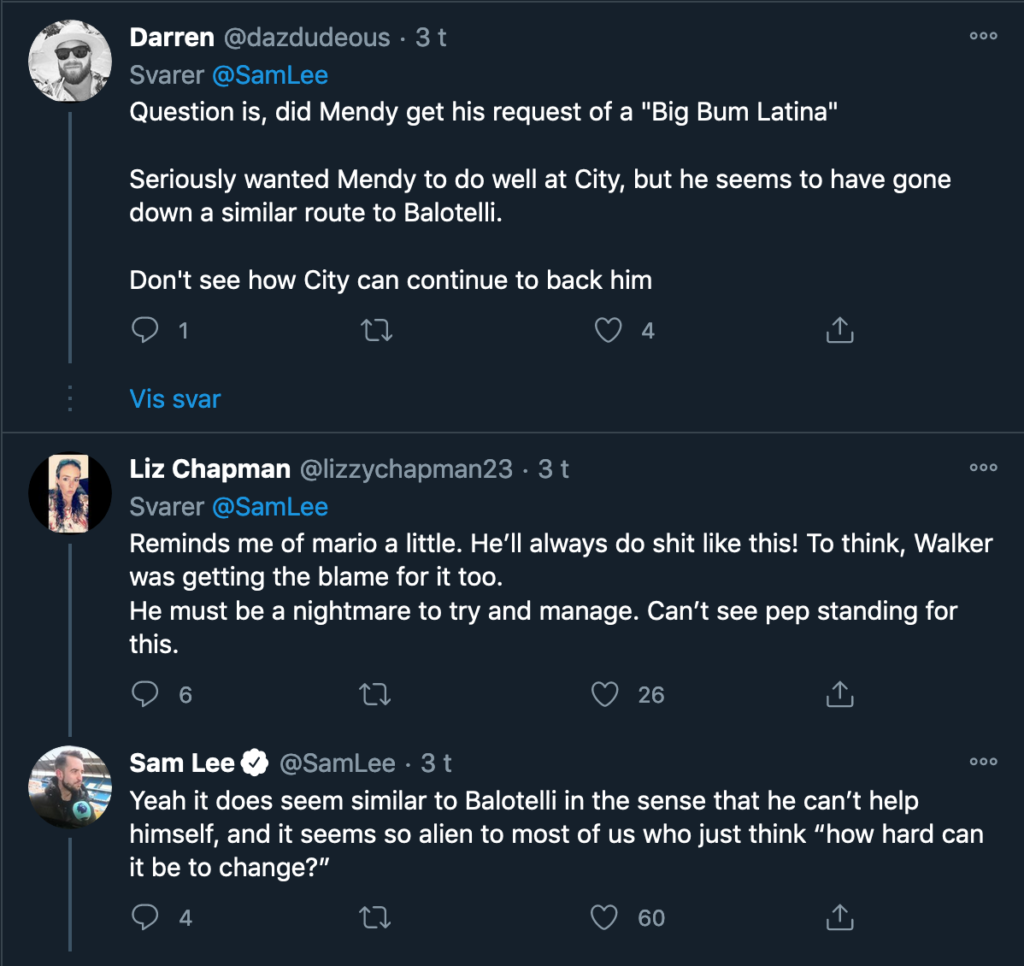Share Darren's tweet

point(840,329)
